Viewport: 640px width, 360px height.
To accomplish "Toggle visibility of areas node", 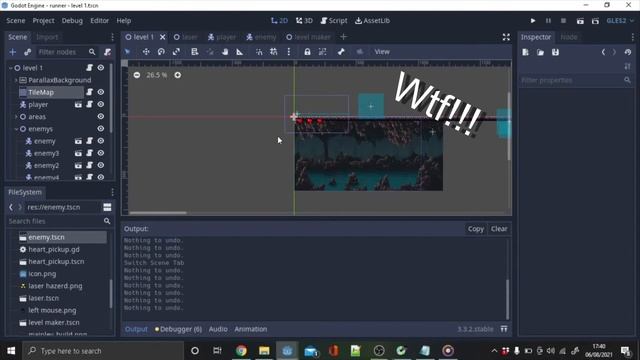I will coord(101,117).
